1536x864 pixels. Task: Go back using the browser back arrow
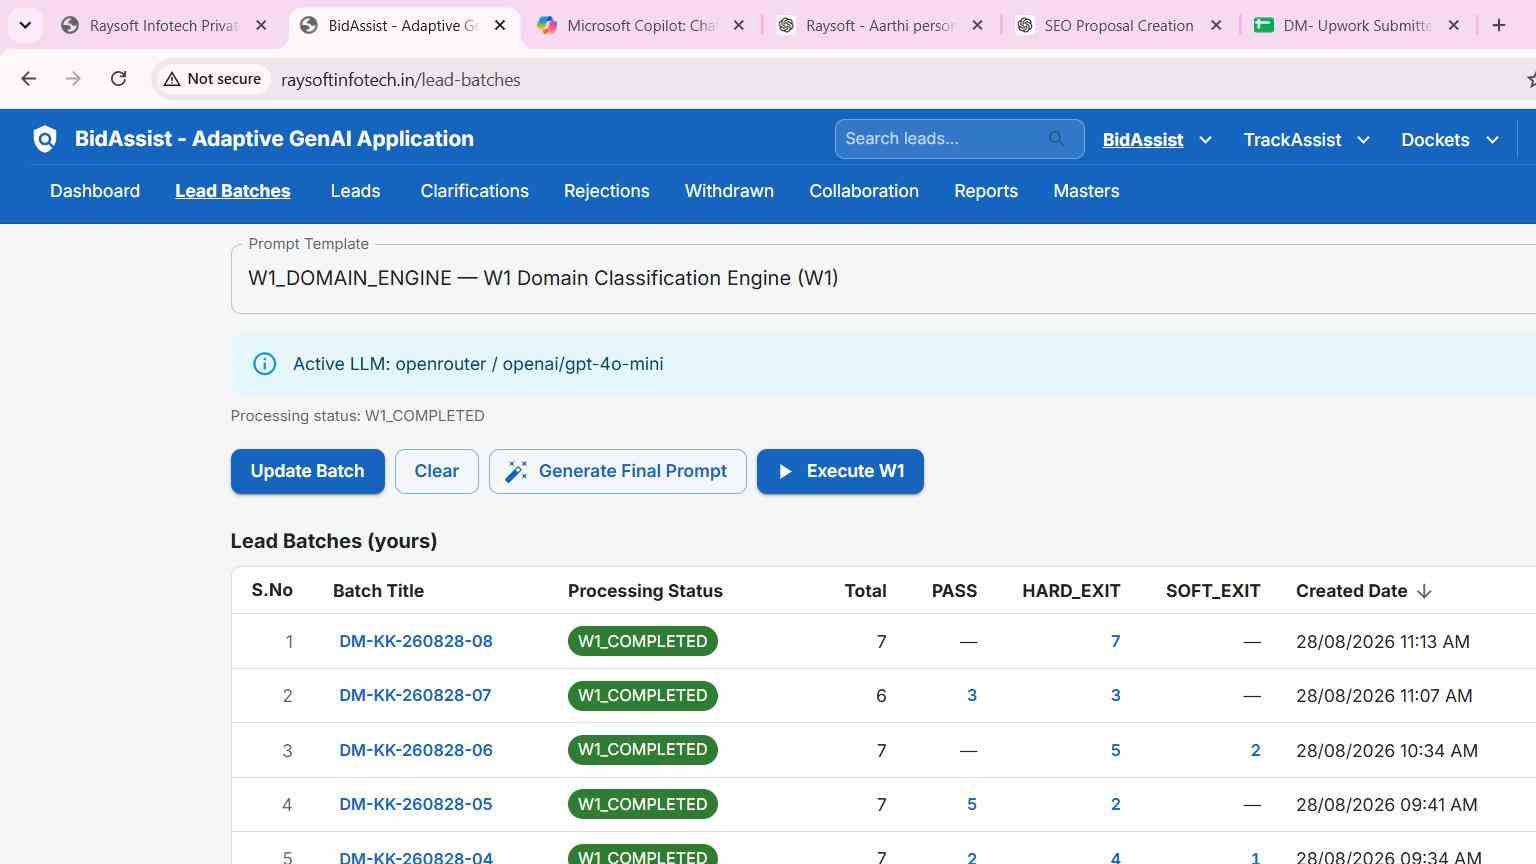(28, 78)
